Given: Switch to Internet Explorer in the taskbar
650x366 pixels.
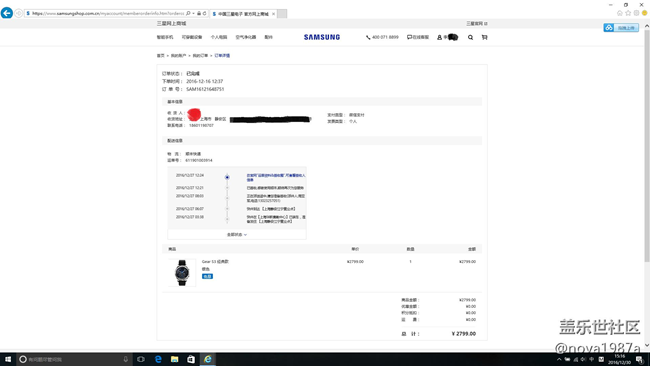Looking at the screenshot, I should (x=208, y=359).
